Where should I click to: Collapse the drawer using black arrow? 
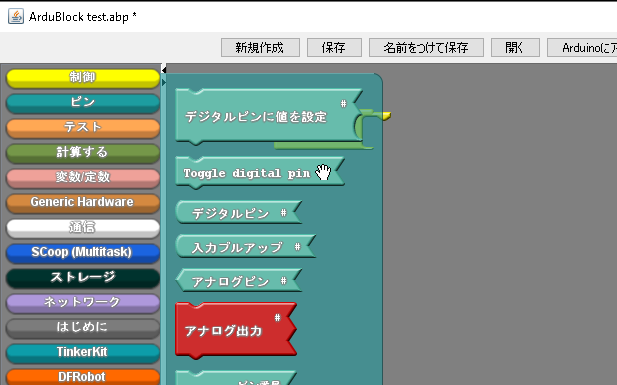(x=164, y=70)
